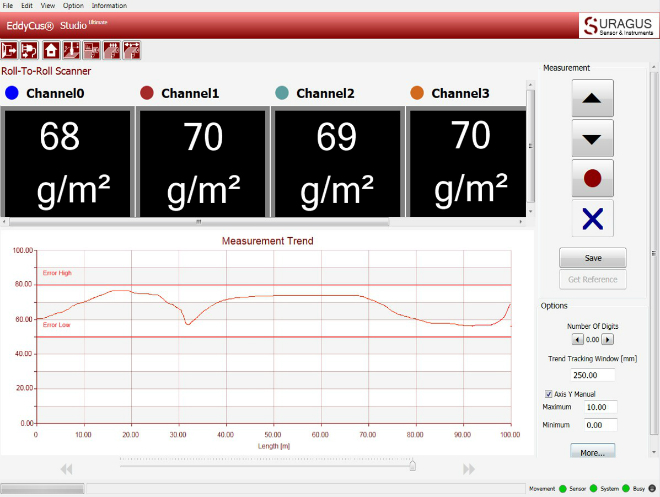Click the Channel3 orange color dot

tap(417, 93)
